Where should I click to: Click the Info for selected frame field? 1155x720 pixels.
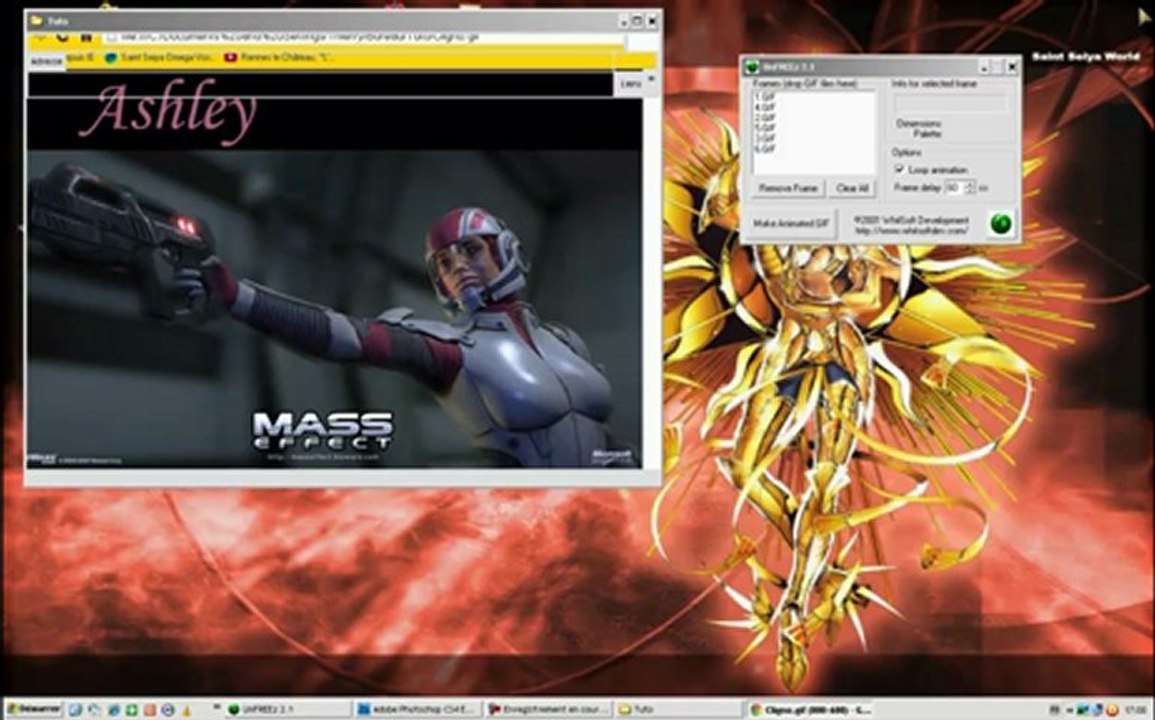[x=950, y=102]
